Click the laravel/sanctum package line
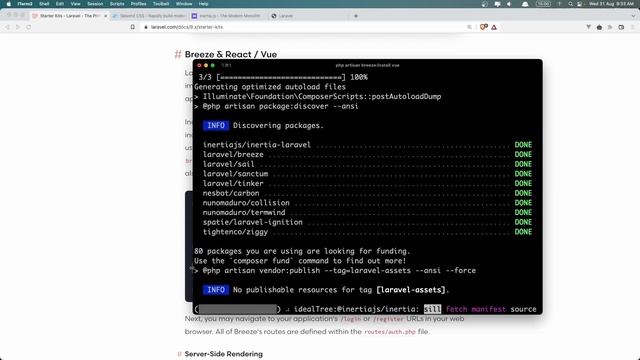640x360 pixels. [x=367, y=174]
